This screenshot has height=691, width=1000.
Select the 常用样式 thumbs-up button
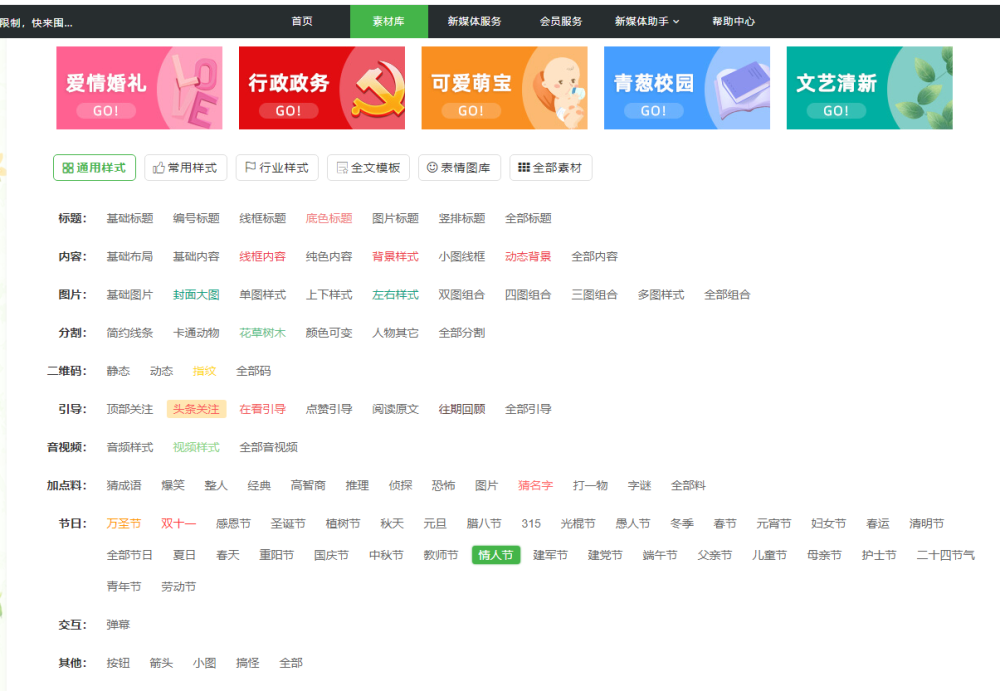186,168
